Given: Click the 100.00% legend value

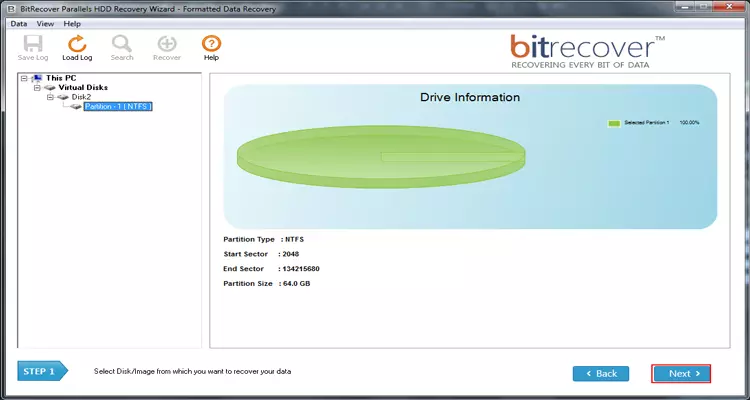Looking at the screenshot, I should click(x=689, y=123).
